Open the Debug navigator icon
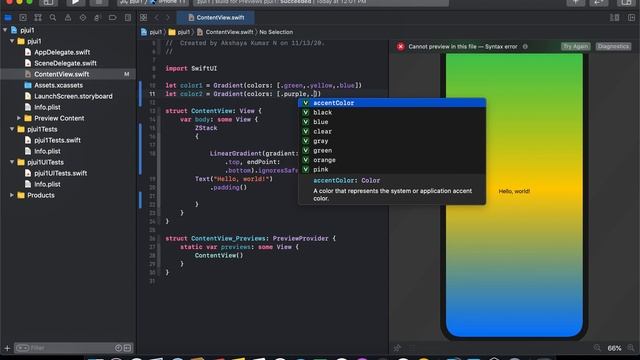This screenshot has width=640, height=360. pos(97,18)
